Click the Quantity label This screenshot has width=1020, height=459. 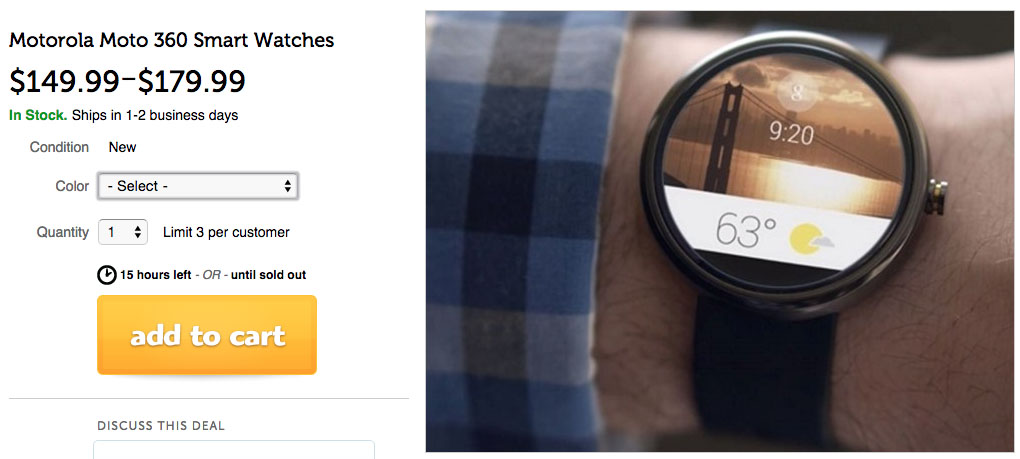pos(62,232)
